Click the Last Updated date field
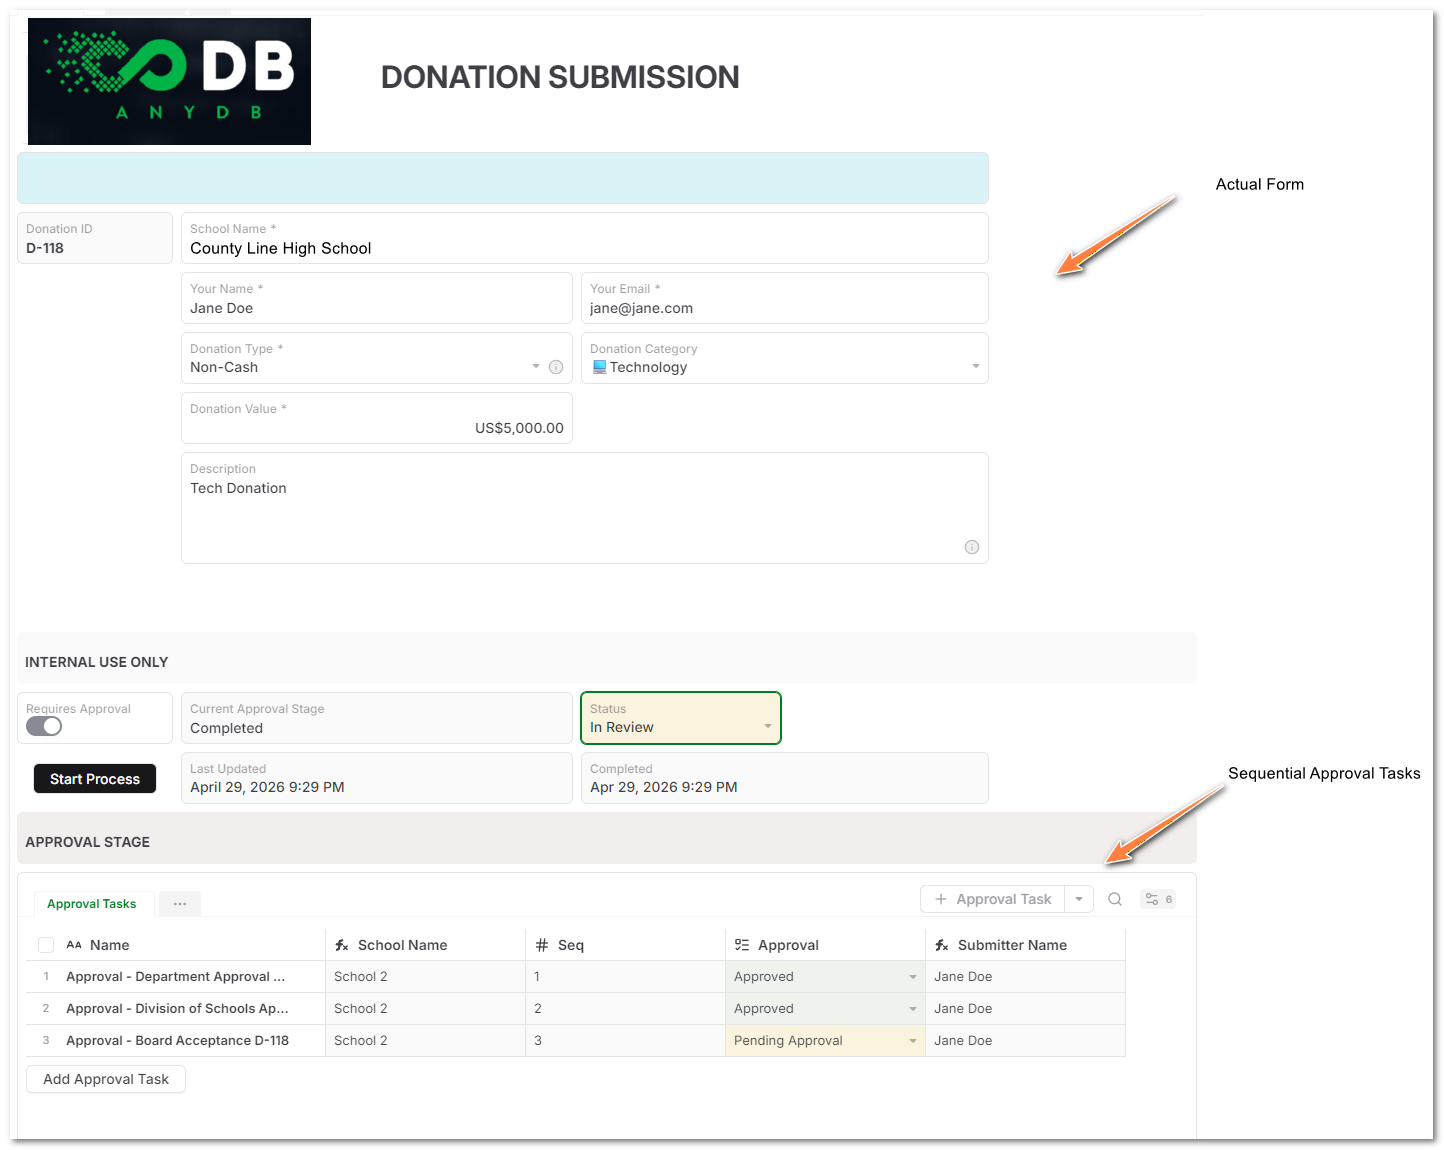The height and width of the screenshot is (1150, 1444). click(x=377, y=778)
